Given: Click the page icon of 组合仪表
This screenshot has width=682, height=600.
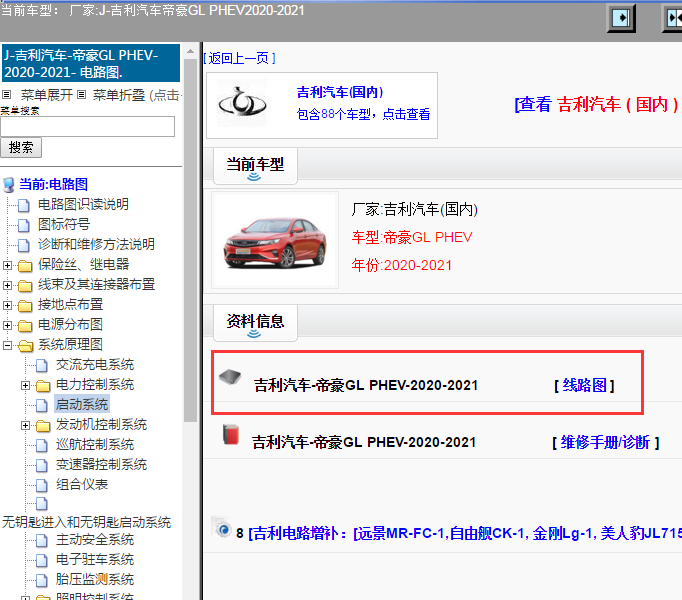Looking at the screenshot, I should coord(42,485).
